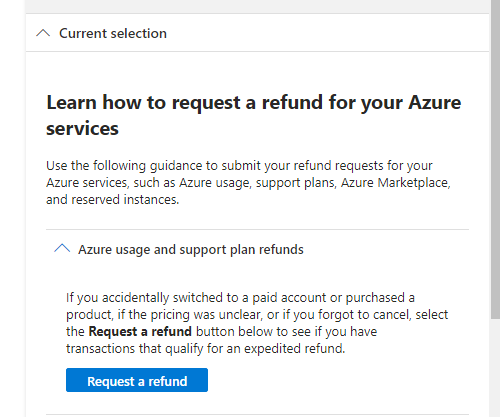Click the vertical scrollbar thumb
This screenshot has width=500, height=417.
coord(495,159)
